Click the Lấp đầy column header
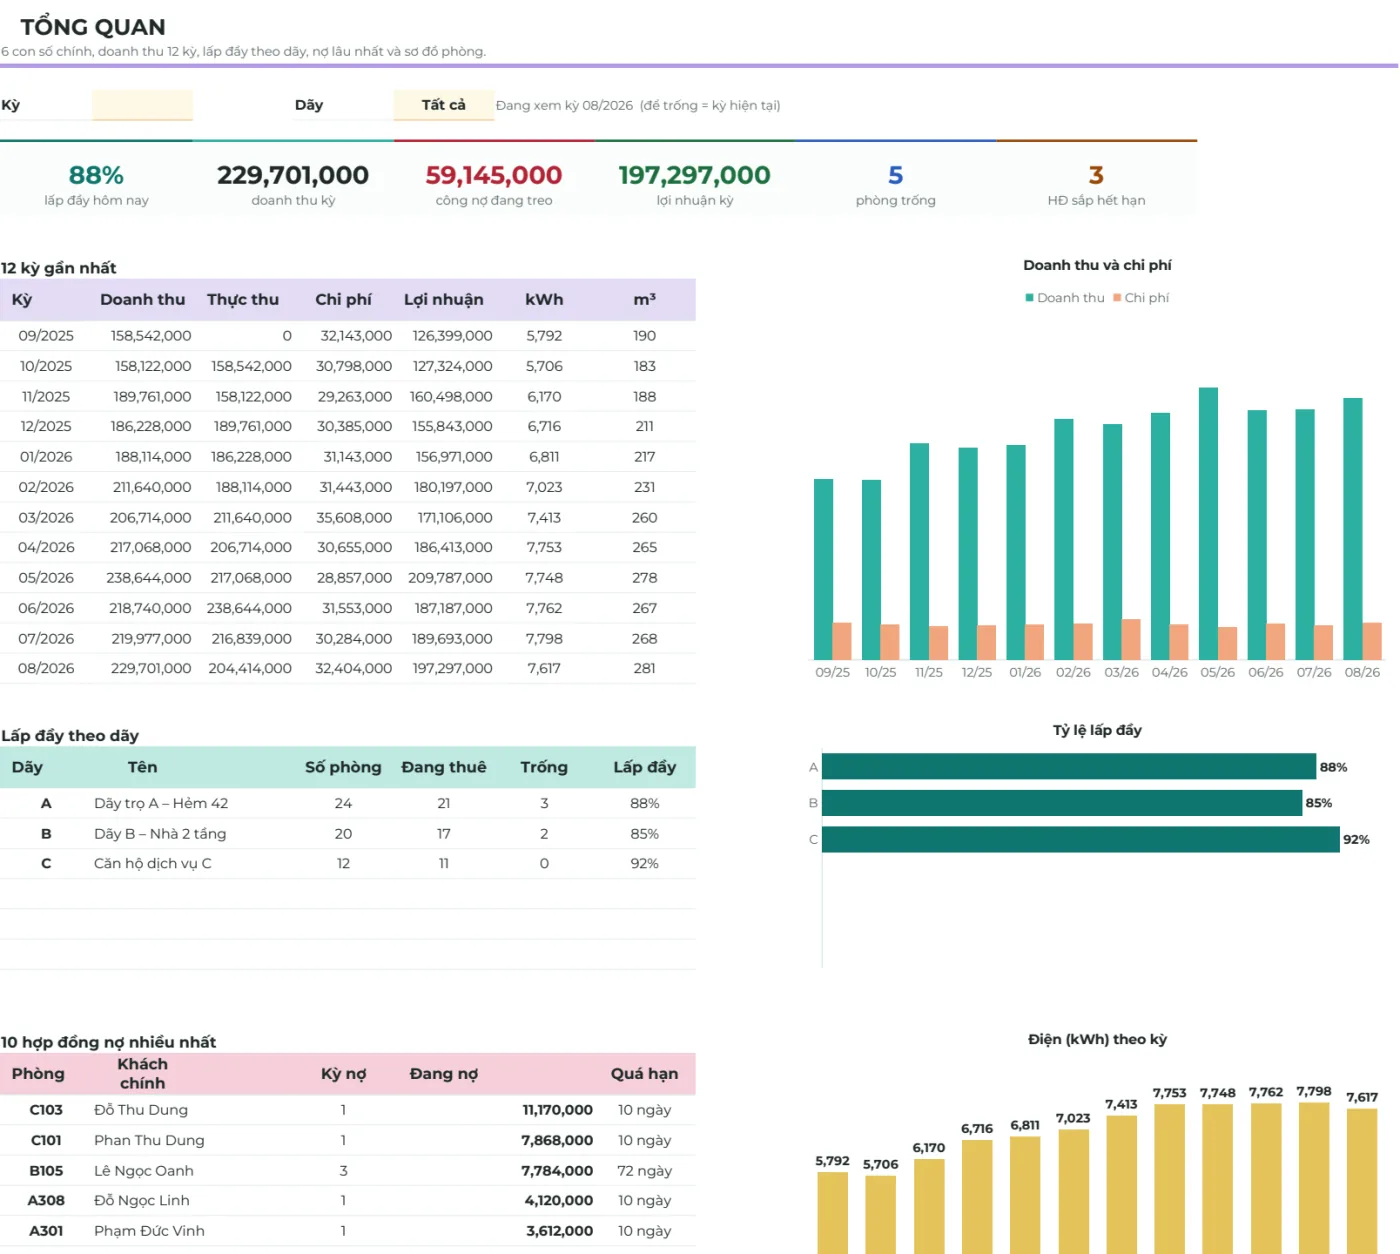The image size is (1400, 1254). pyautogui.click(x=644, y=767)
